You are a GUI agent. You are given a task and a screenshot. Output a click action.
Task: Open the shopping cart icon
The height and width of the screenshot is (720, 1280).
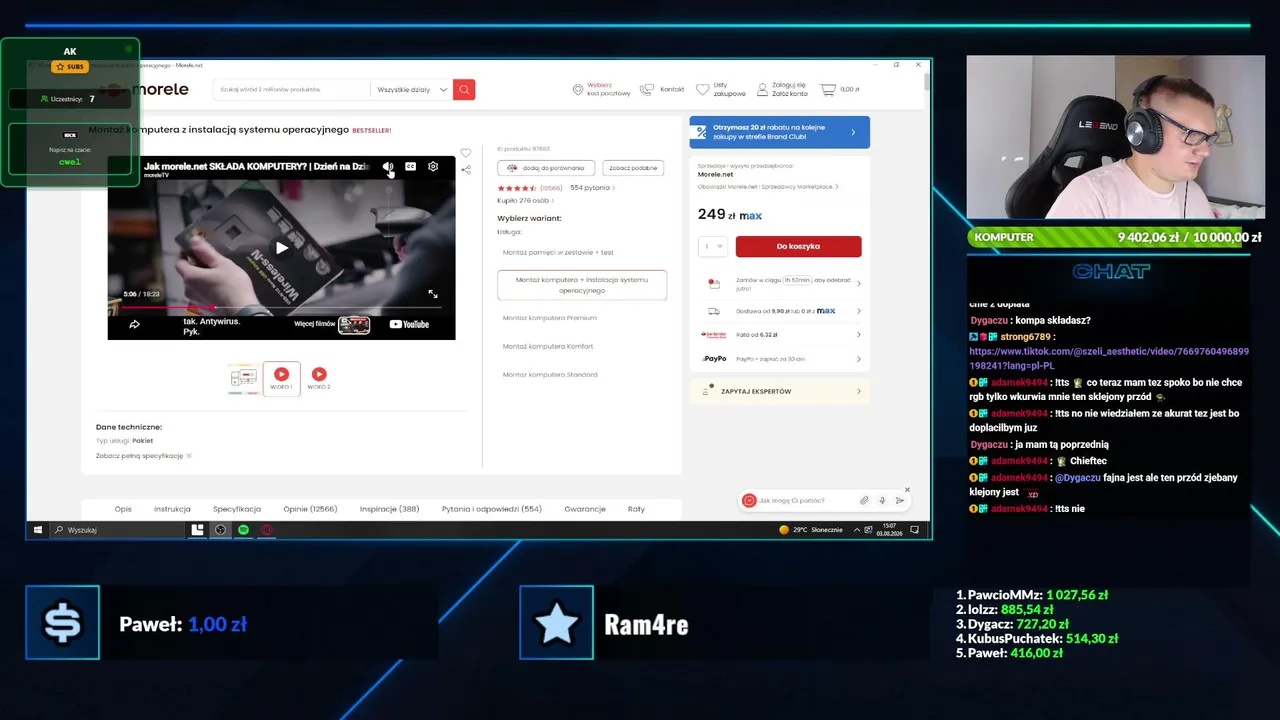tap(827, 89)
